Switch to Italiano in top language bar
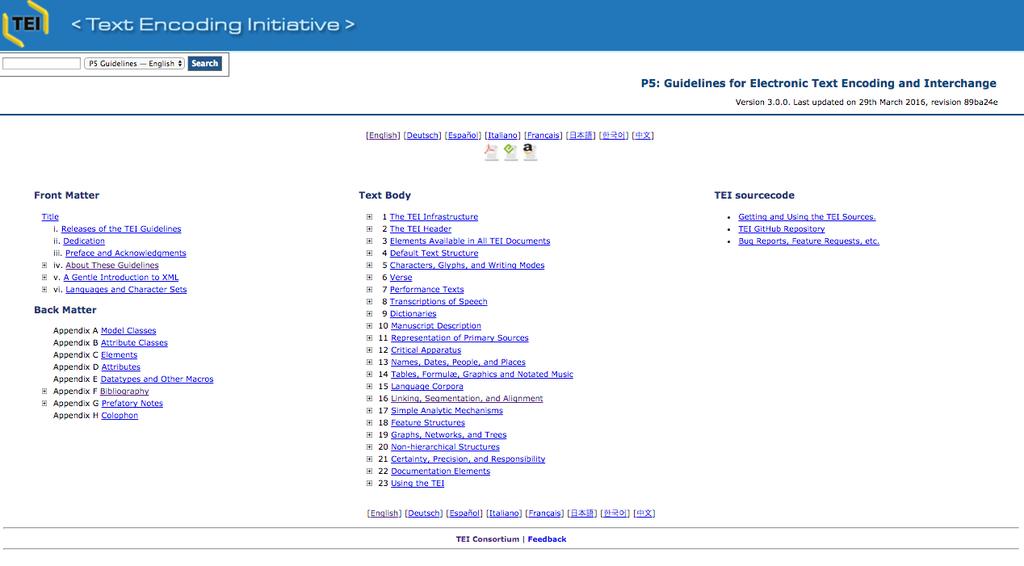Screen dimensions: 1024x566 tap(502, 135)
